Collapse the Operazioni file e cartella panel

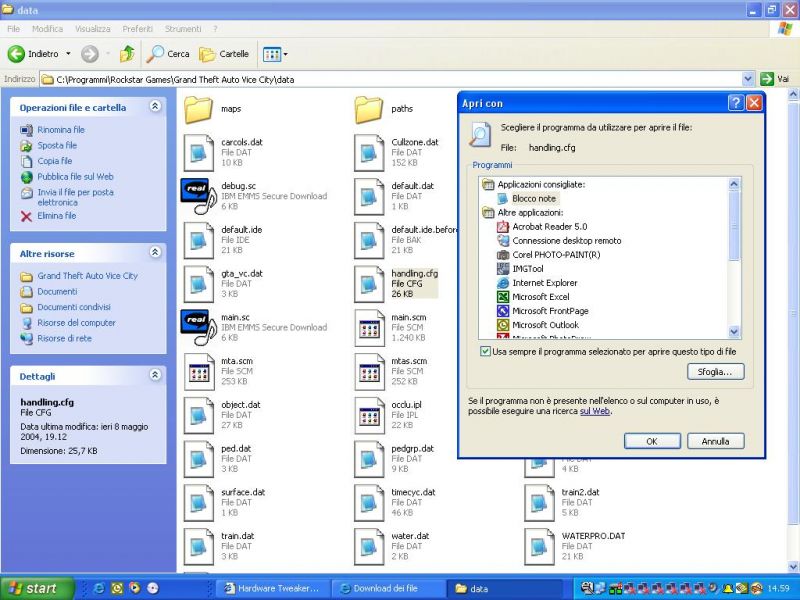(x=155, y=106)
